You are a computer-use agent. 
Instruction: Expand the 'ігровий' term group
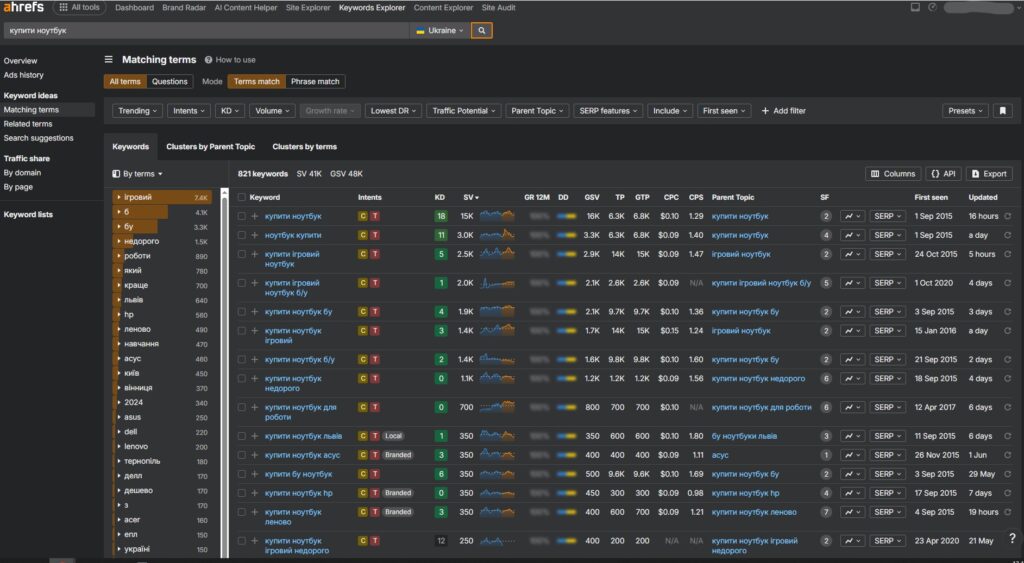[x=118, y=198]
